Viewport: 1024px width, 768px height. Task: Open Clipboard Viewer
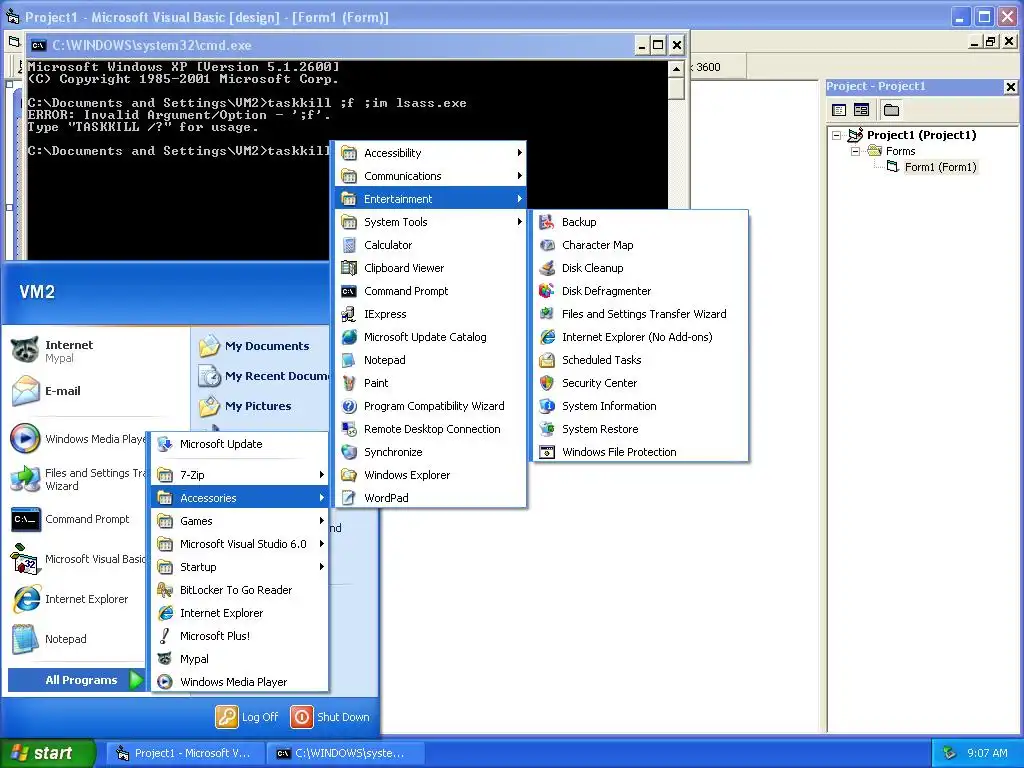pyautogui.click(x=431, y=268)
